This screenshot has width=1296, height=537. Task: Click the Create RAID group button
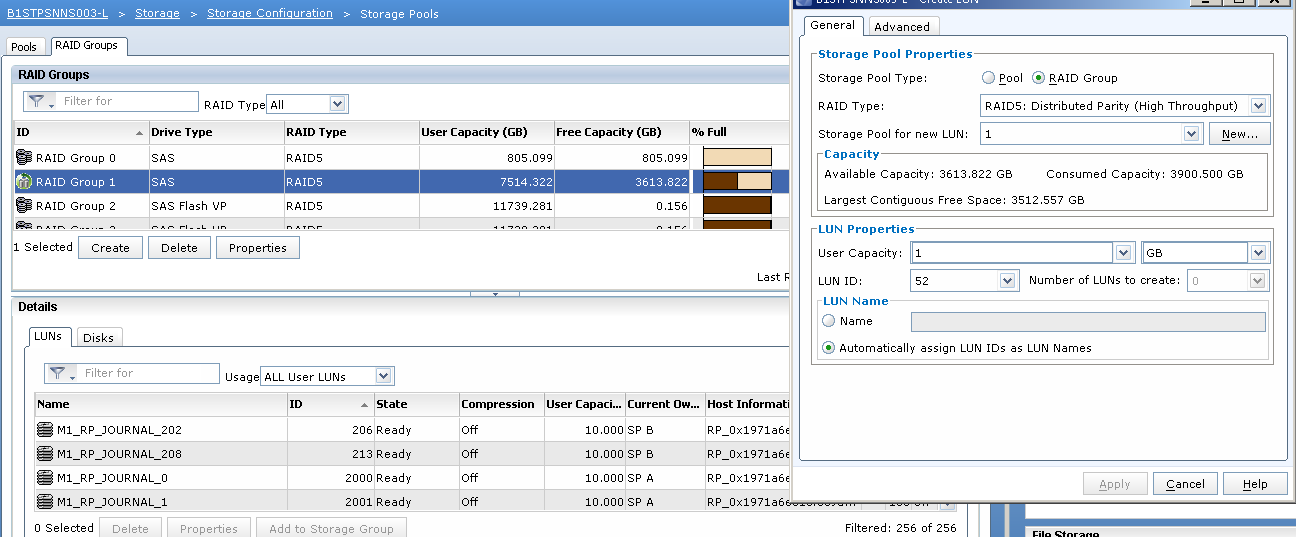pyautogui.click(x=110, y=248)
